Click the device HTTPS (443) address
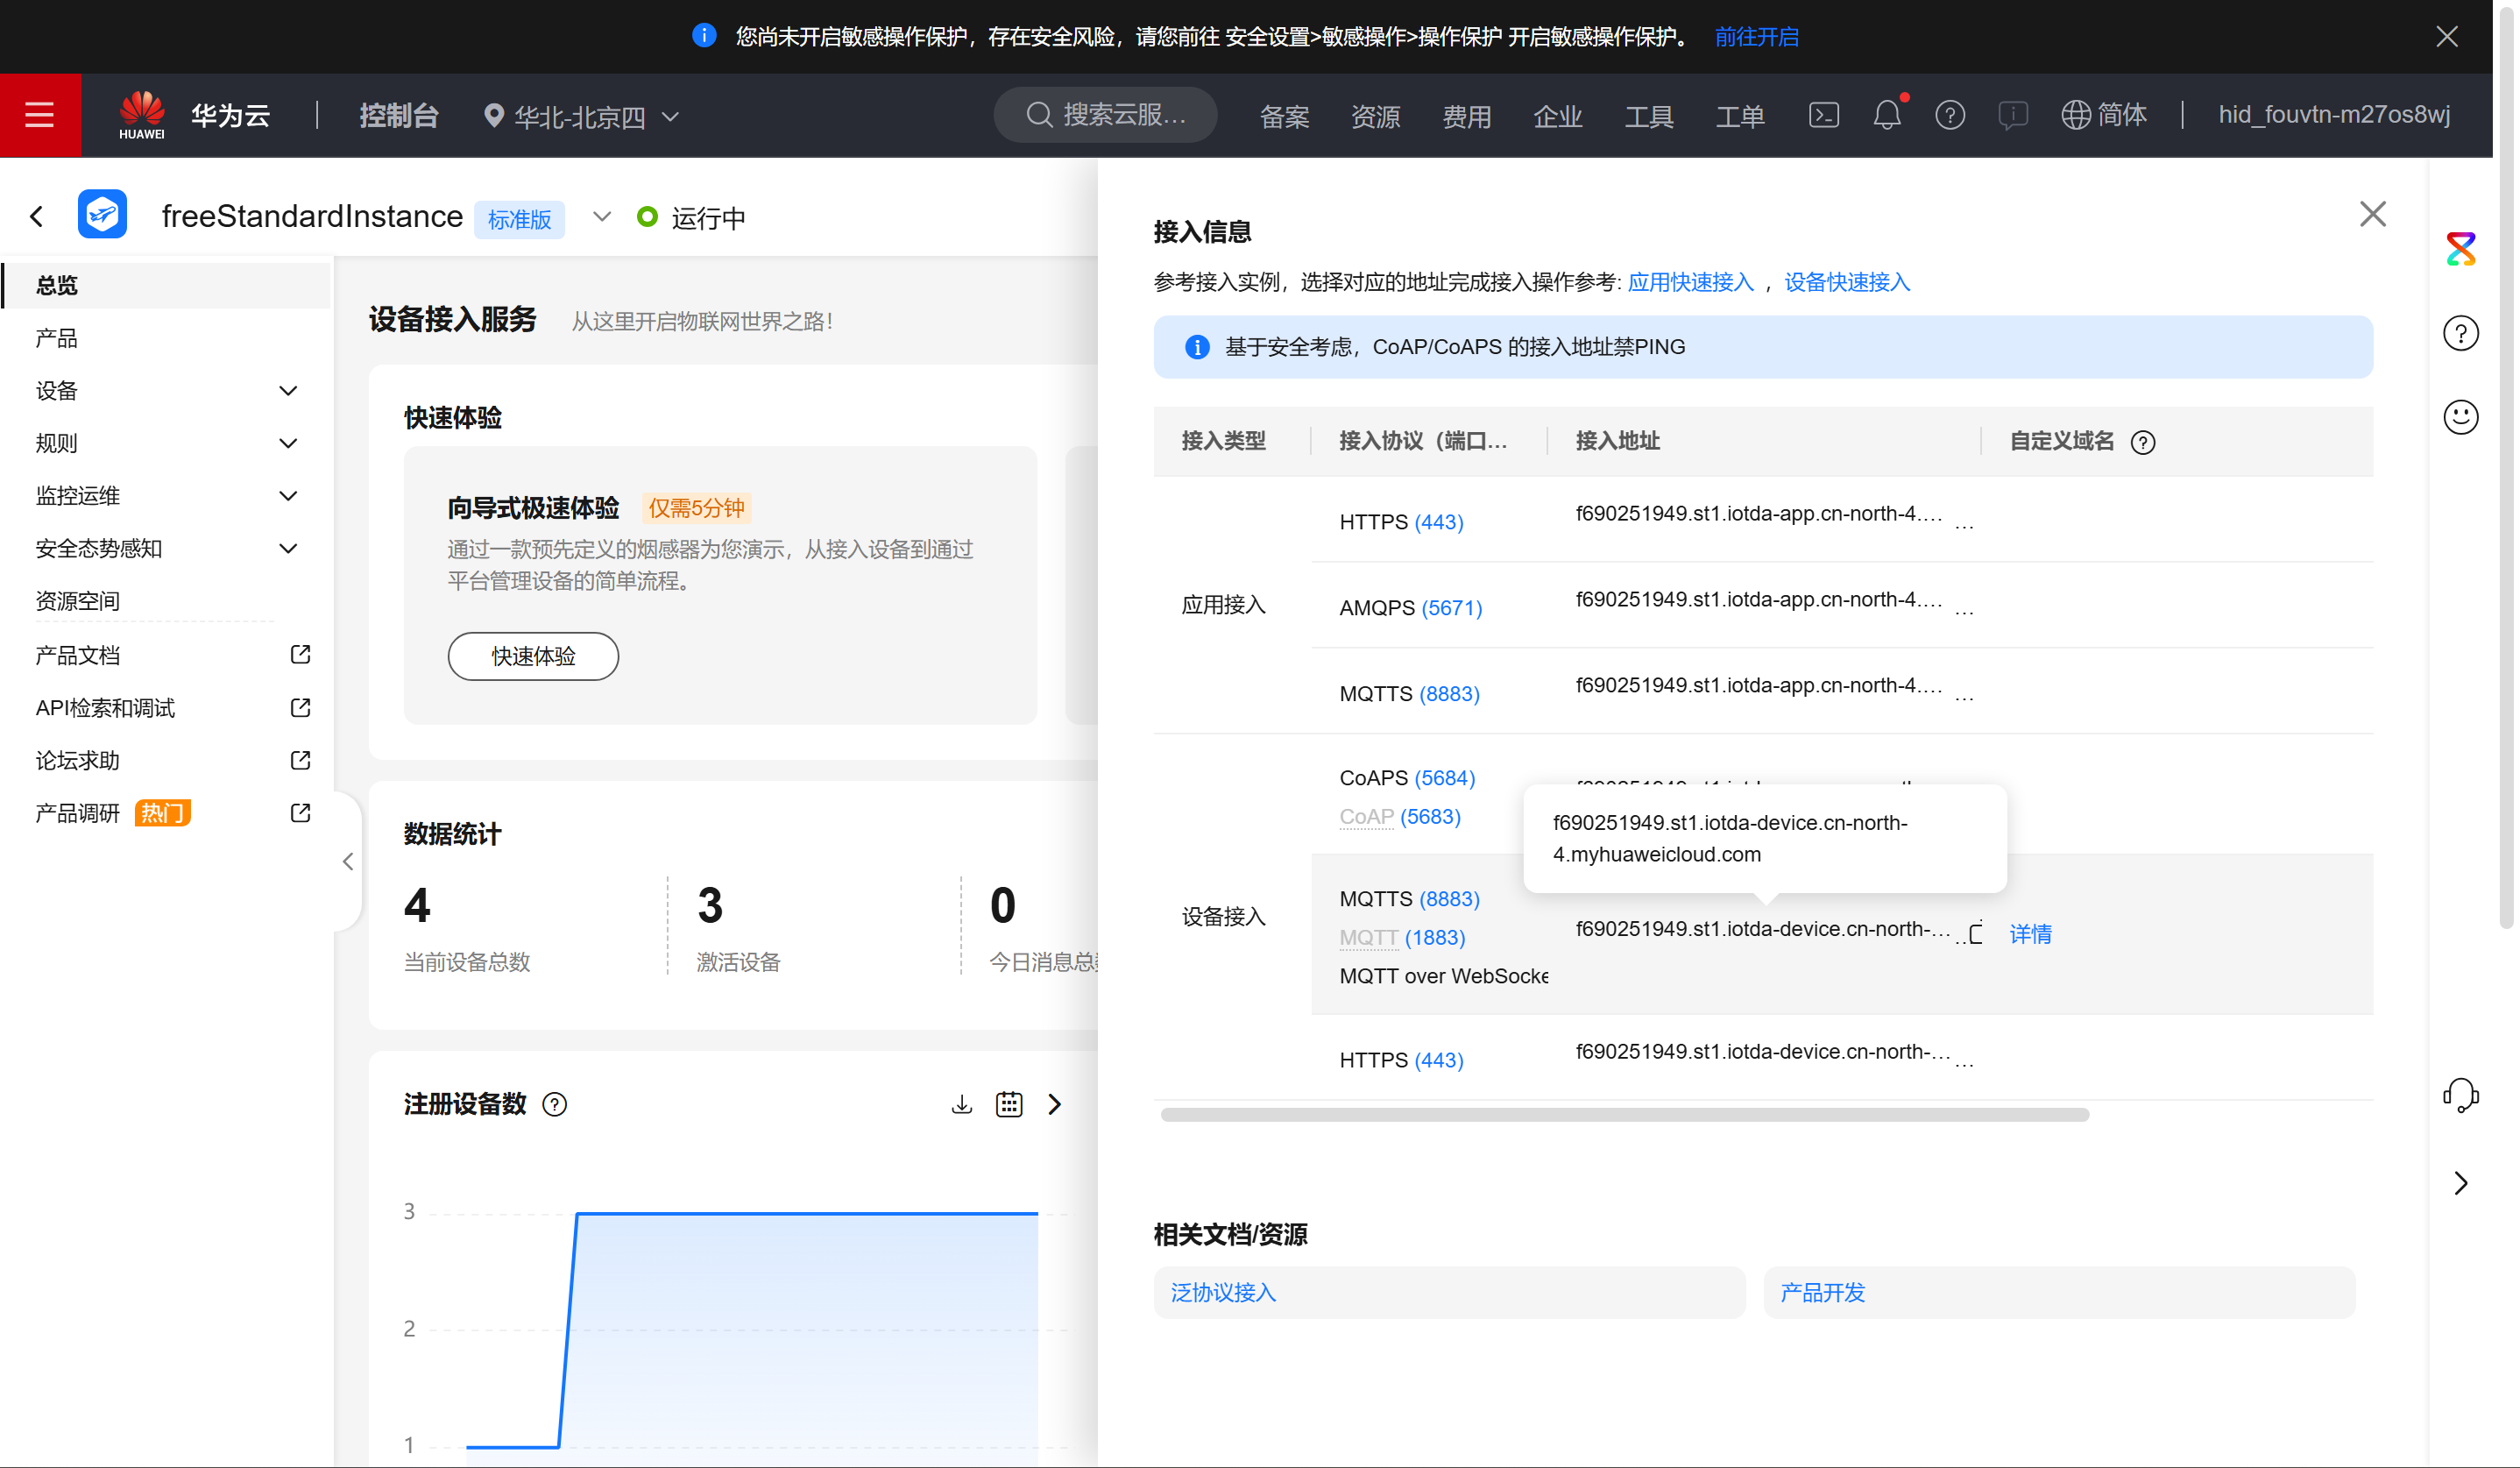Viewport: 2520px width, 1468px height. tap(1762, 1052)
